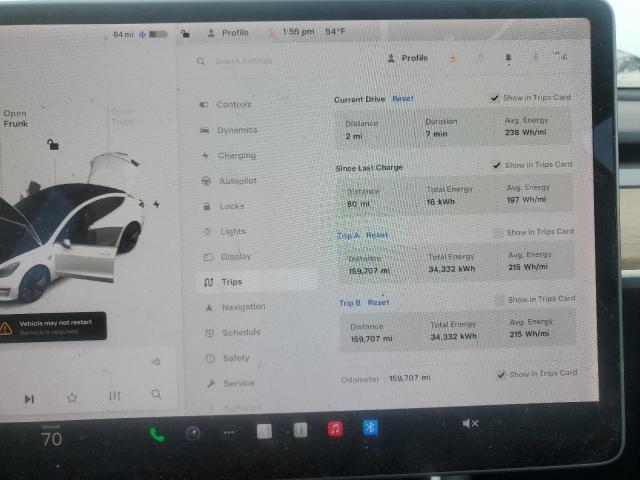The height and width of the screenshot is (480, 640).
Task: Favorite current media with star icon
Action: click(72, 397)
